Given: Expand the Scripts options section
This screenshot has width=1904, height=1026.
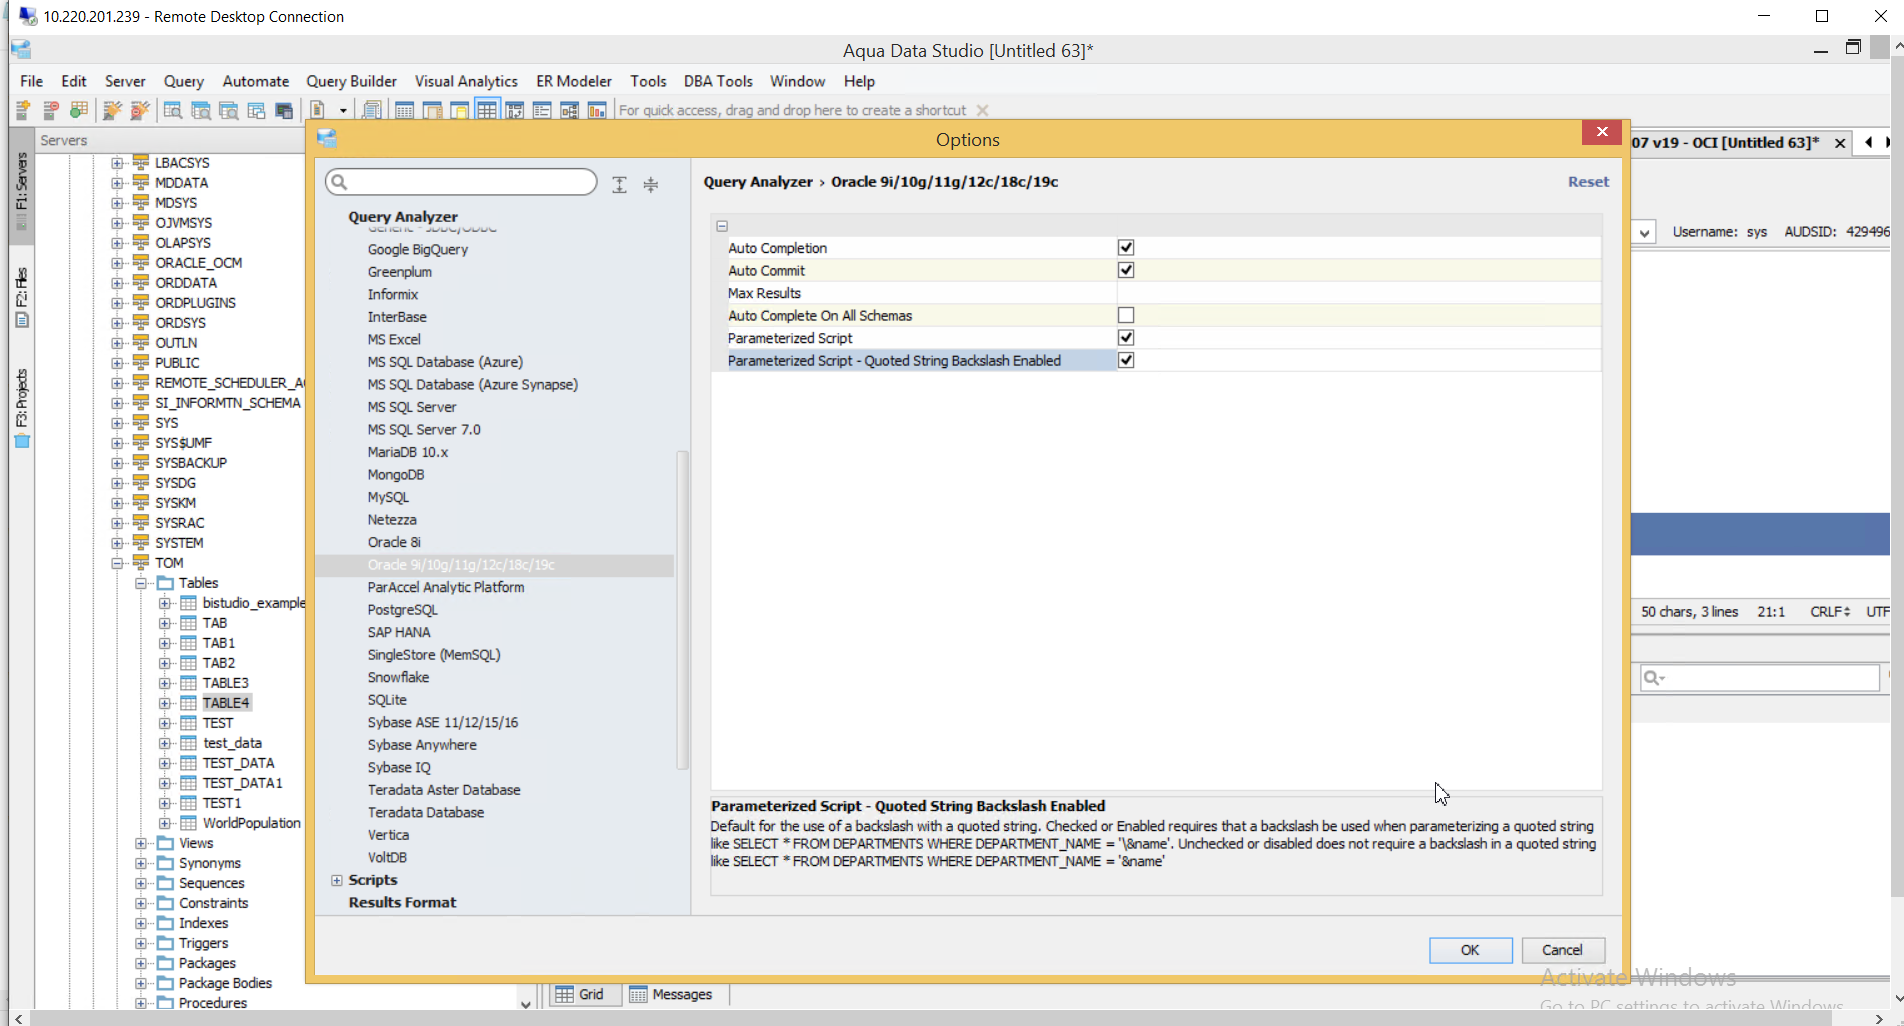Looking at the screenshot, I should click(x=337, y=880).
